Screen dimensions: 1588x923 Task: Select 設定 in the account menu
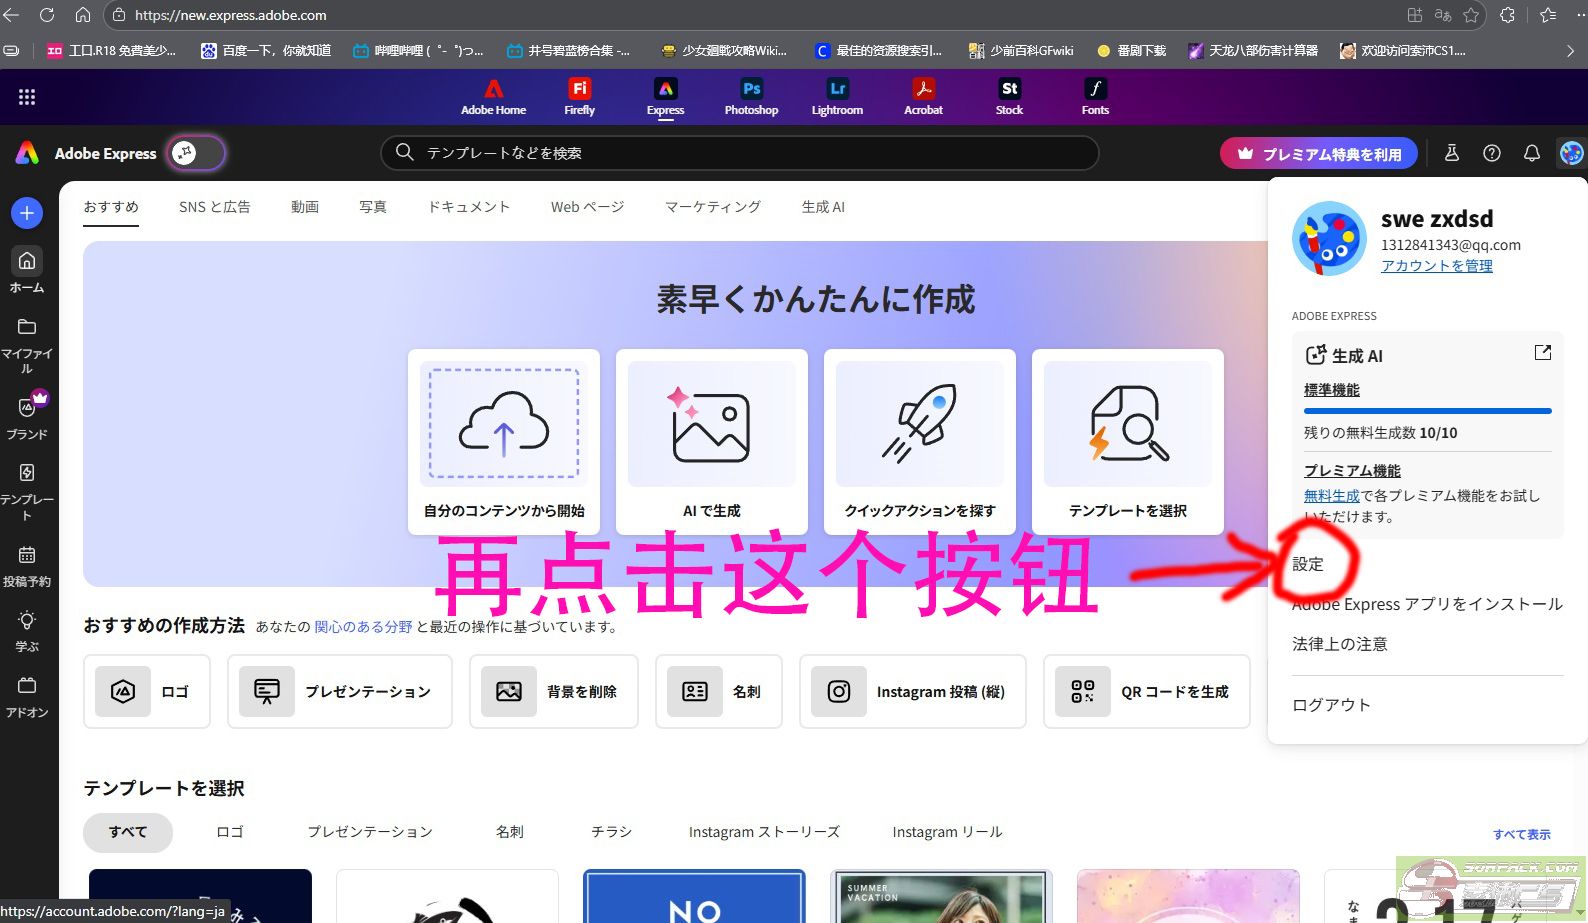pyautogui.click(x=1308, y=564)
